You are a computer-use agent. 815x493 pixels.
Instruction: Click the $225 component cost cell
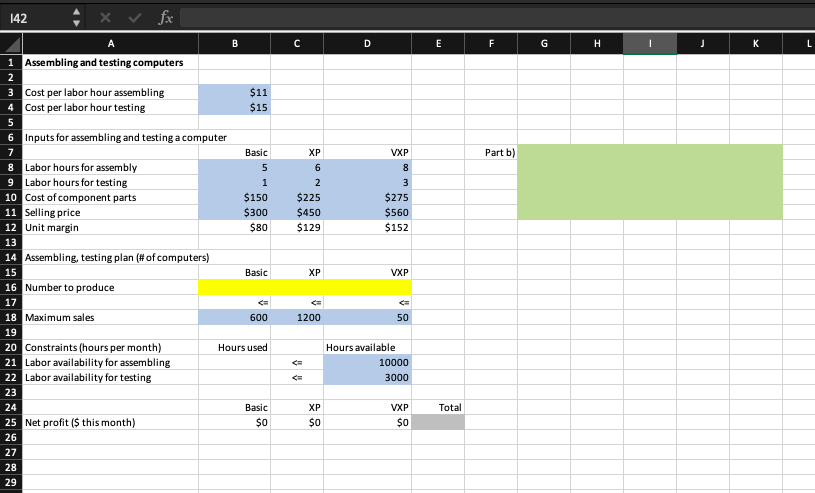297,198
